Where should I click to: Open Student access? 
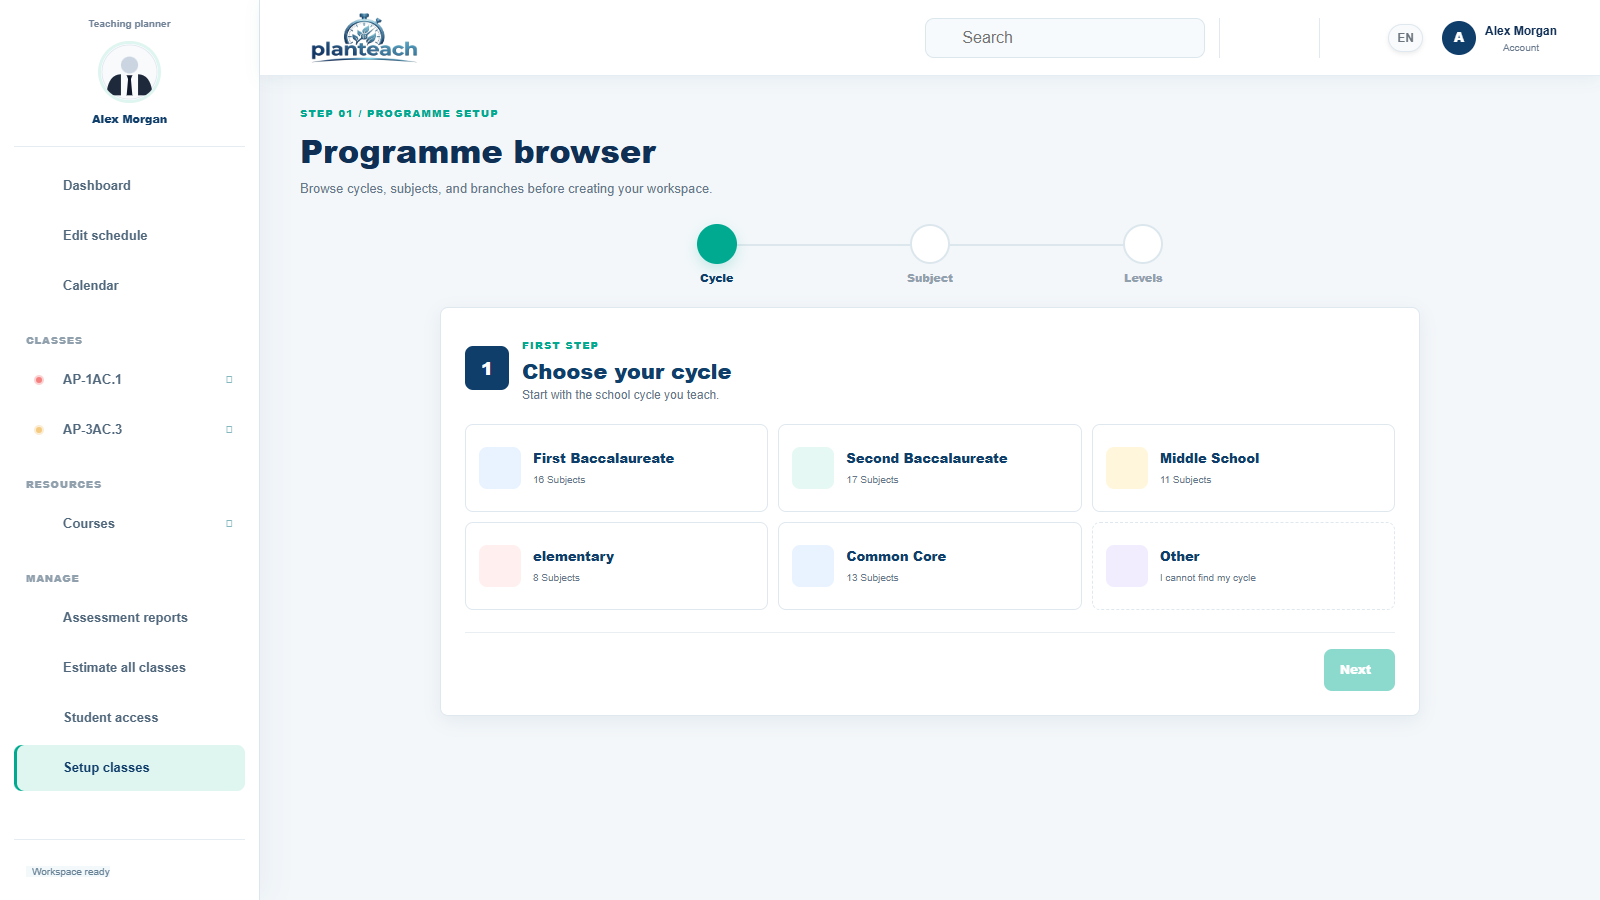pyautogui.click(x=129, y=718)
